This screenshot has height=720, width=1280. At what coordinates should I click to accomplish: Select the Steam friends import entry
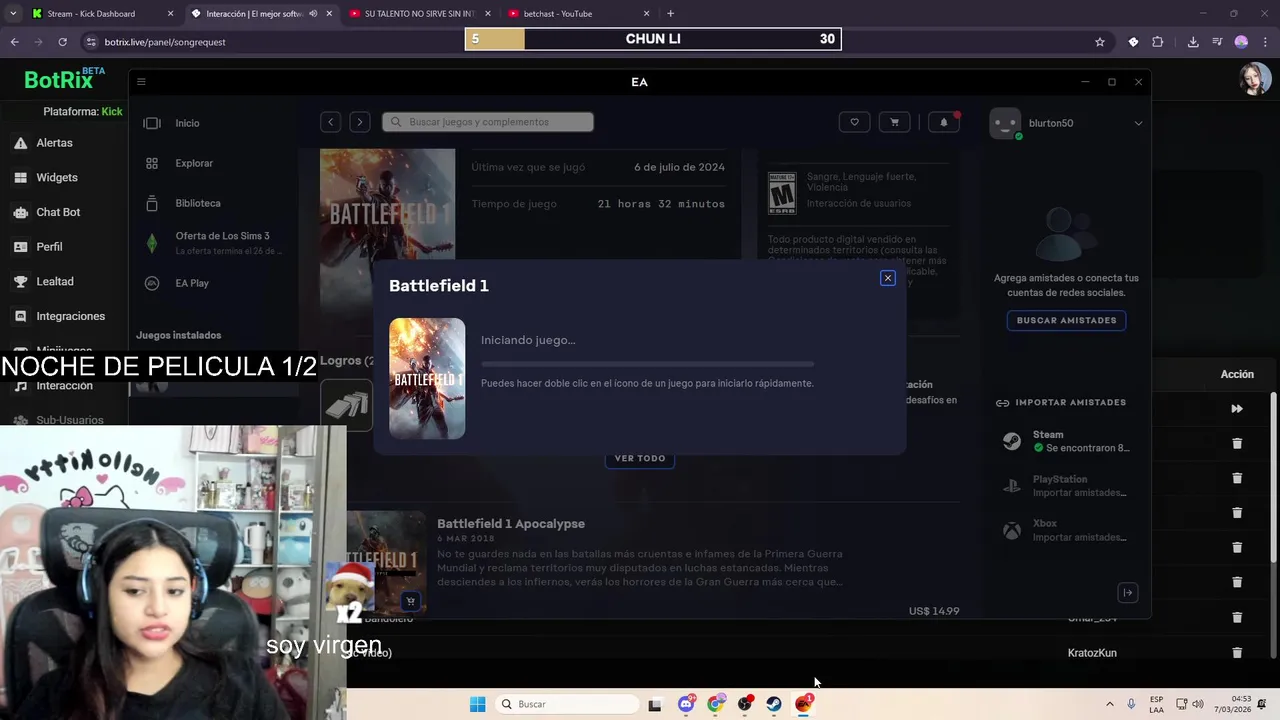[x=1066, y=441]
